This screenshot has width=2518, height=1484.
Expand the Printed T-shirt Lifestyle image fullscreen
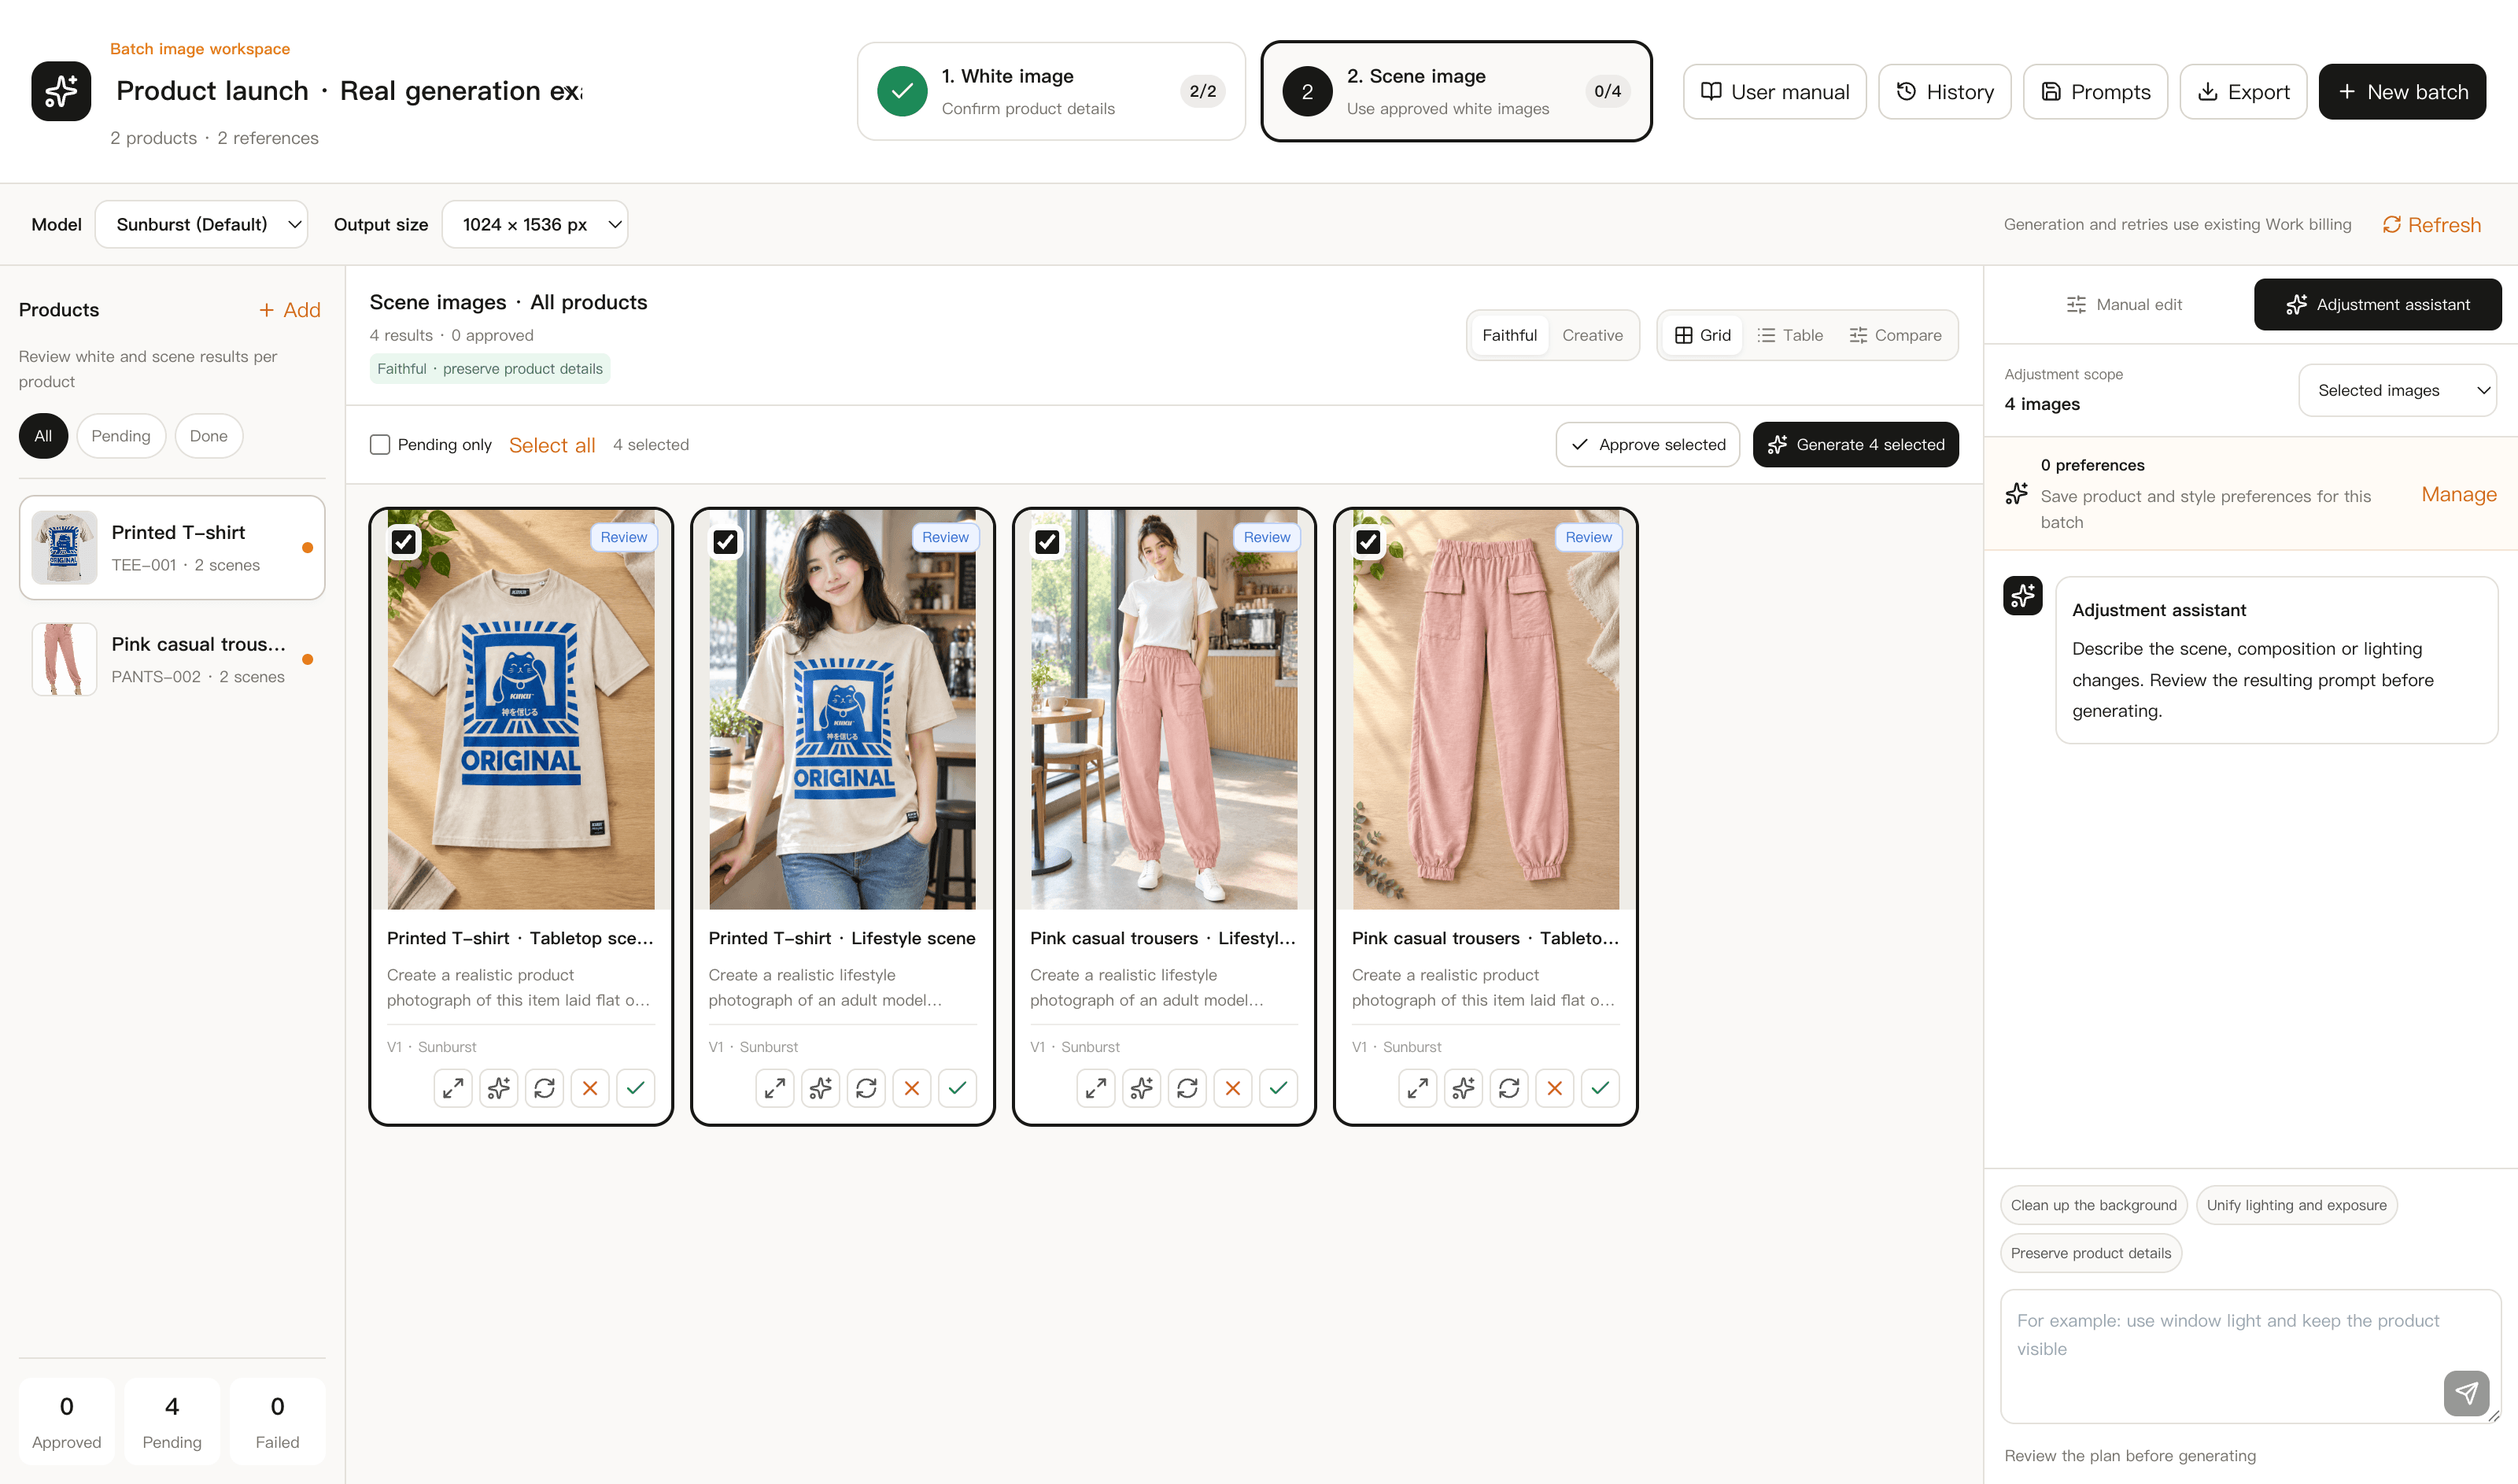pos(775,1088)
